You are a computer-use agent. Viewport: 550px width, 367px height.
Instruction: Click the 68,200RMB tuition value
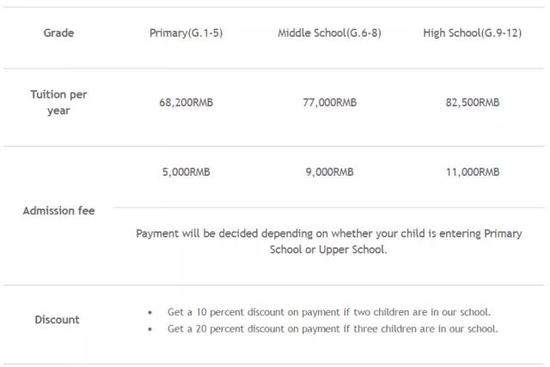(186, 102)
